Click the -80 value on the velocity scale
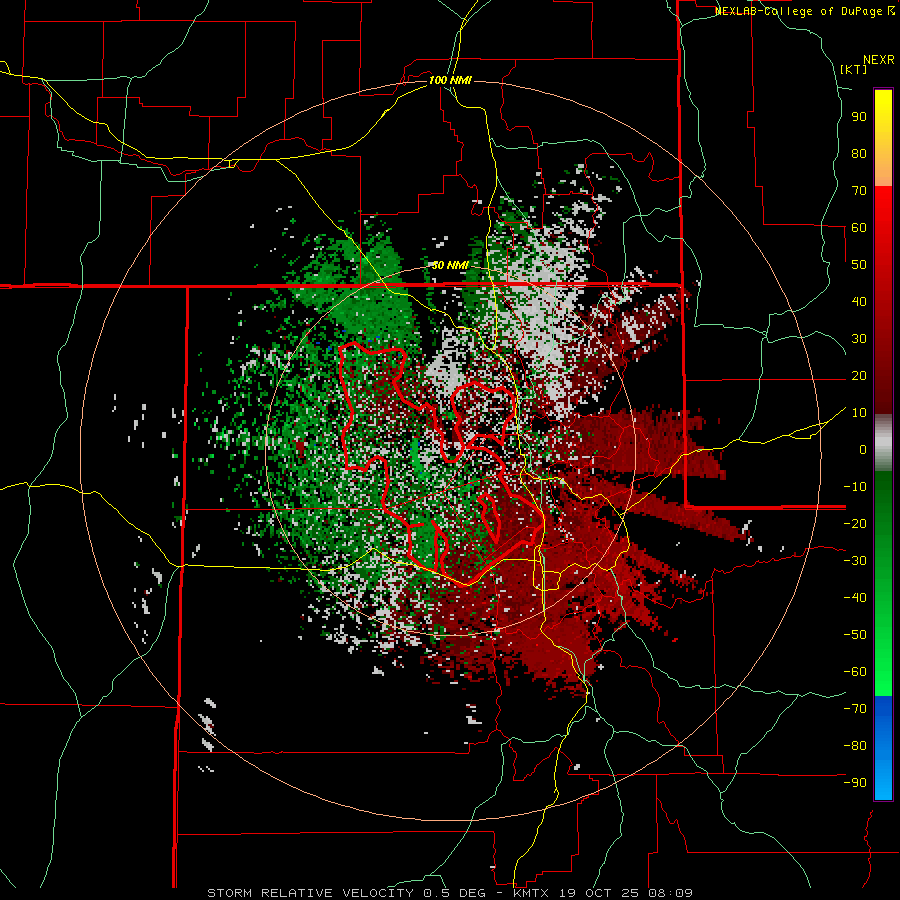The image size is (900, 900). (x=855, y=746)
